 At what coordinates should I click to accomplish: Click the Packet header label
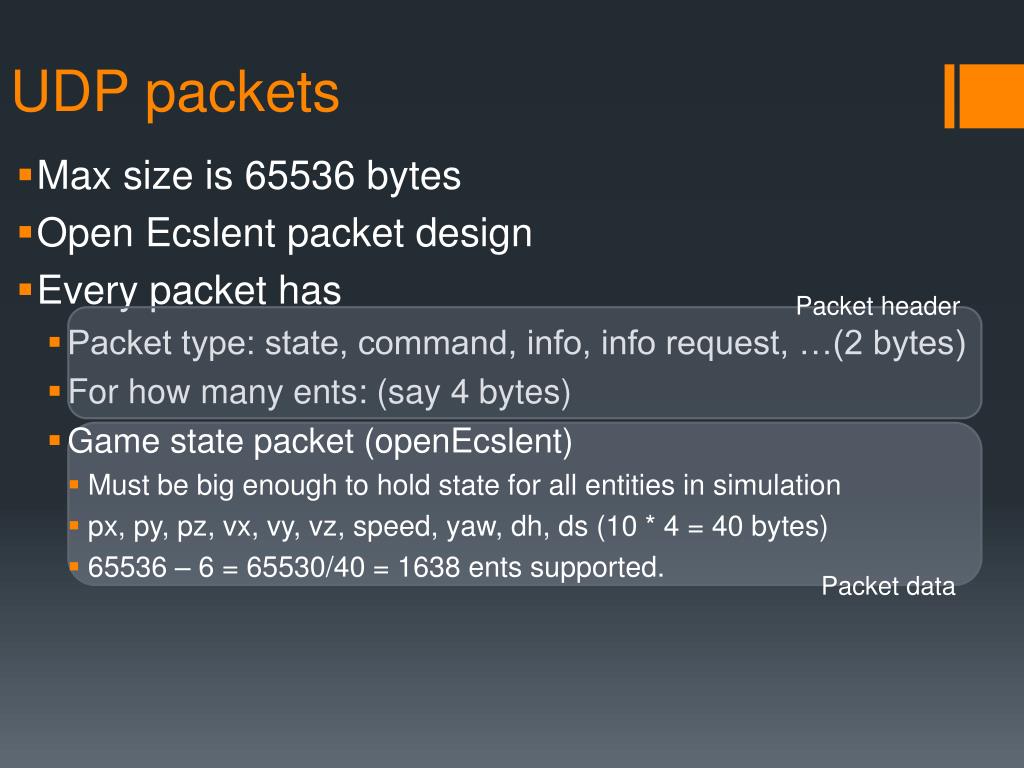pyautogui.click(x=878, y=306)
